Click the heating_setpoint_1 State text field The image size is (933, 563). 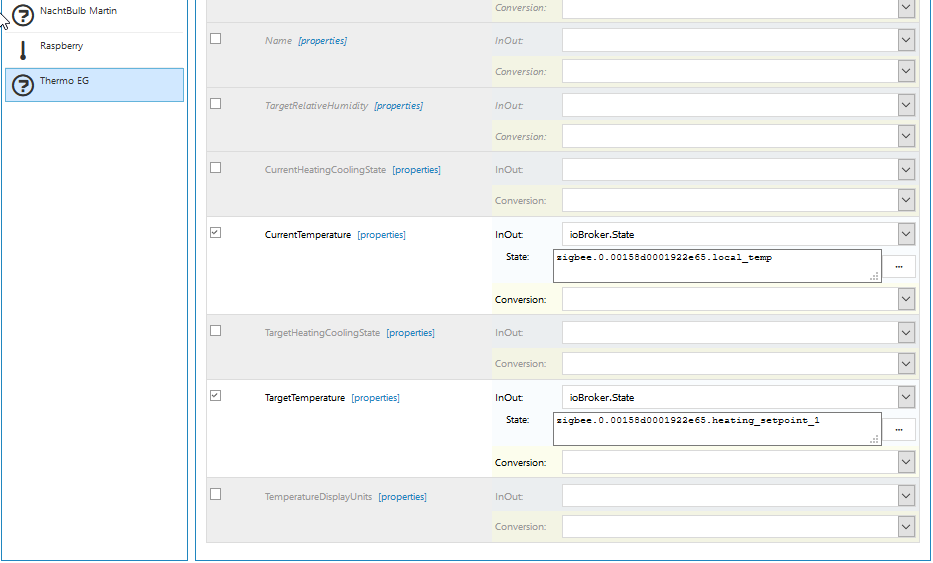tap(717, 429)
